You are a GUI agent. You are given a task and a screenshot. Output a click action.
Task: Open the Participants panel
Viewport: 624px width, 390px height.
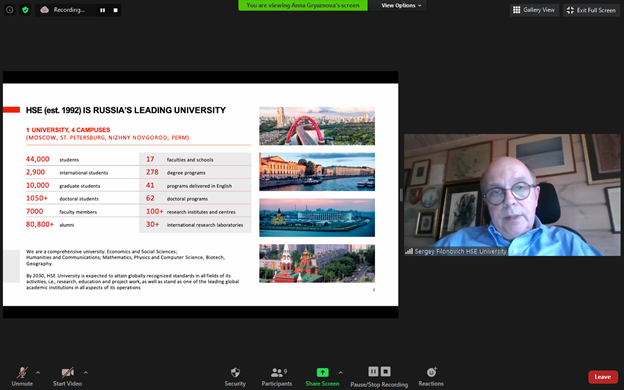(x=277, y=376)
